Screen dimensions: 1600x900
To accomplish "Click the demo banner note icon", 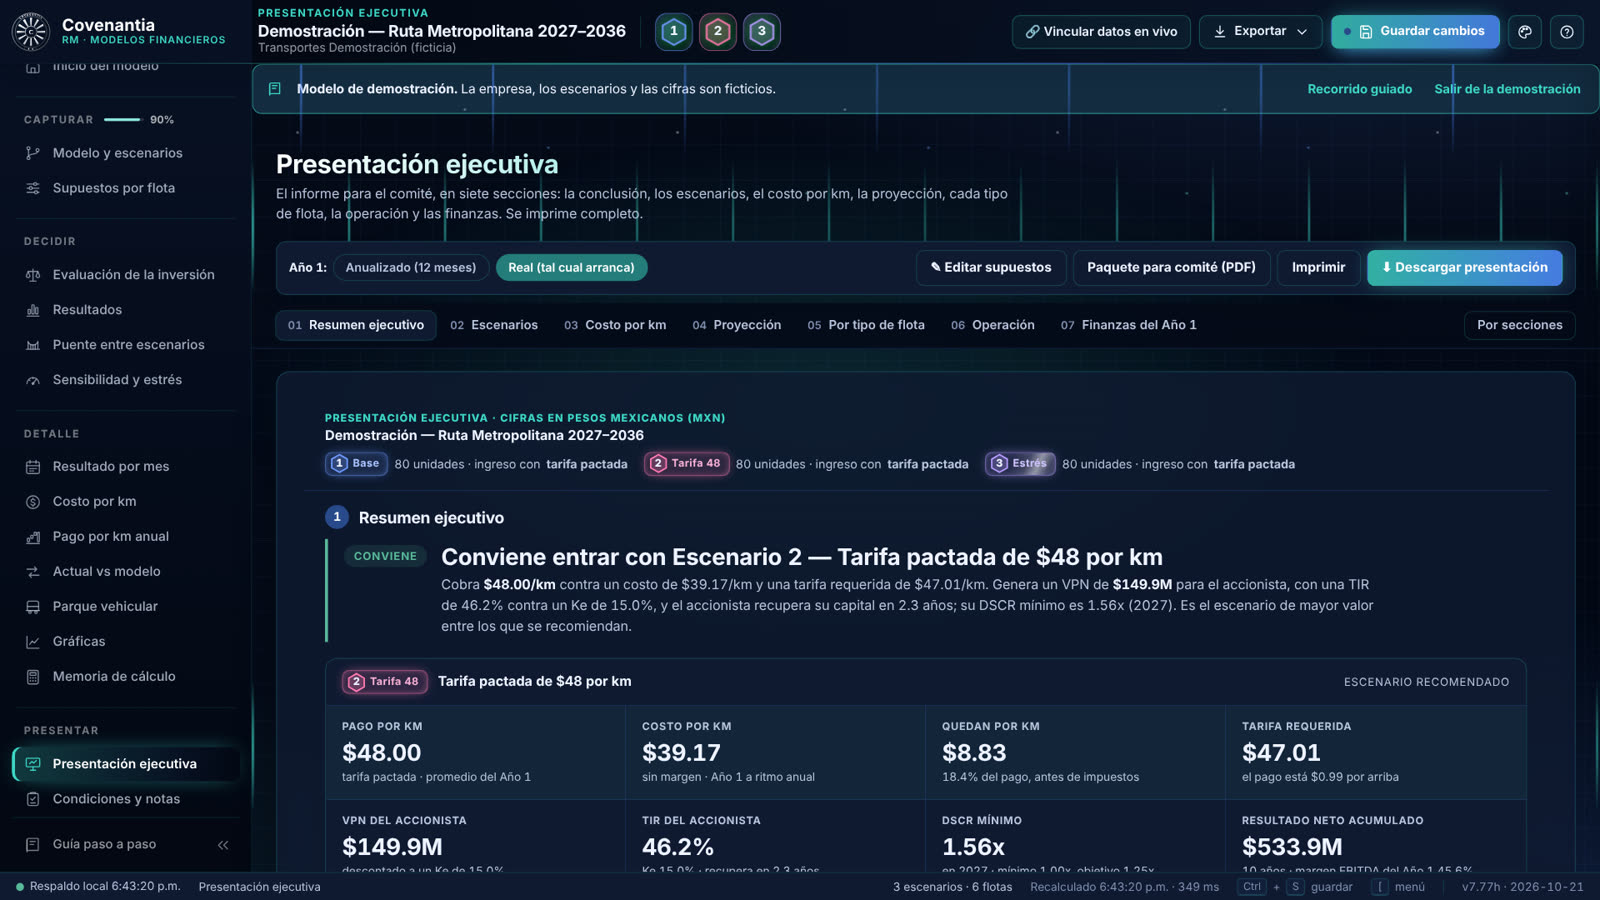I will point(275,89).
